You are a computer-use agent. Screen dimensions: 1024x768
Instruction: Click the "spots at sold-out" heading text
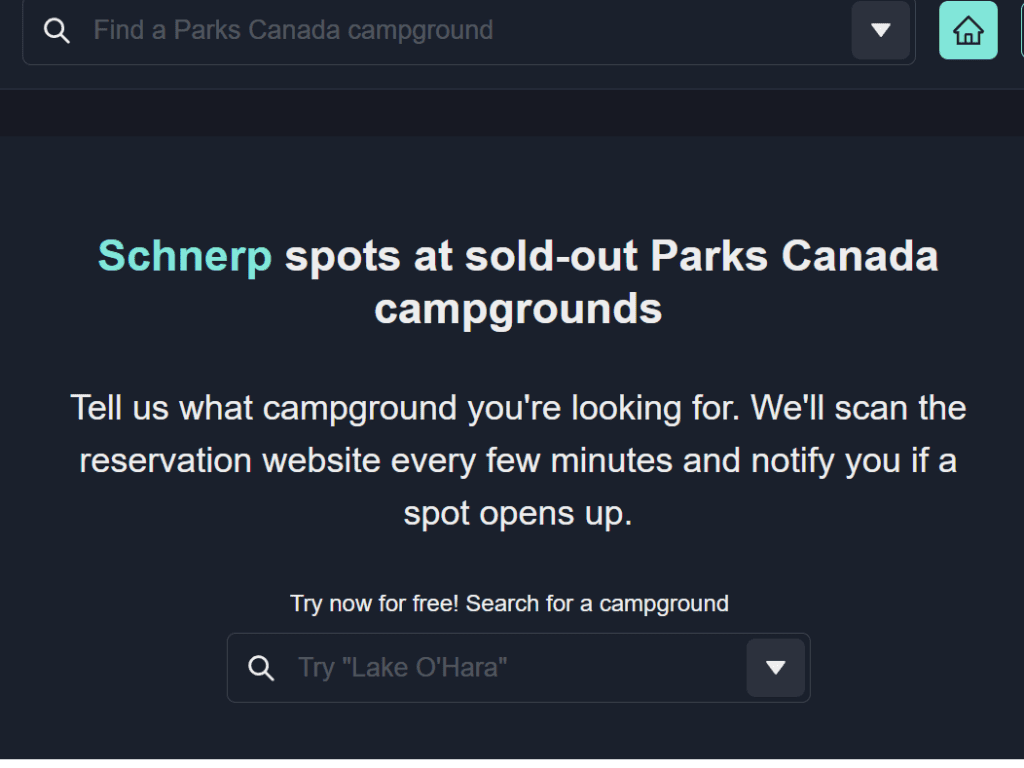pyautogui.click(x=461, y=255)
